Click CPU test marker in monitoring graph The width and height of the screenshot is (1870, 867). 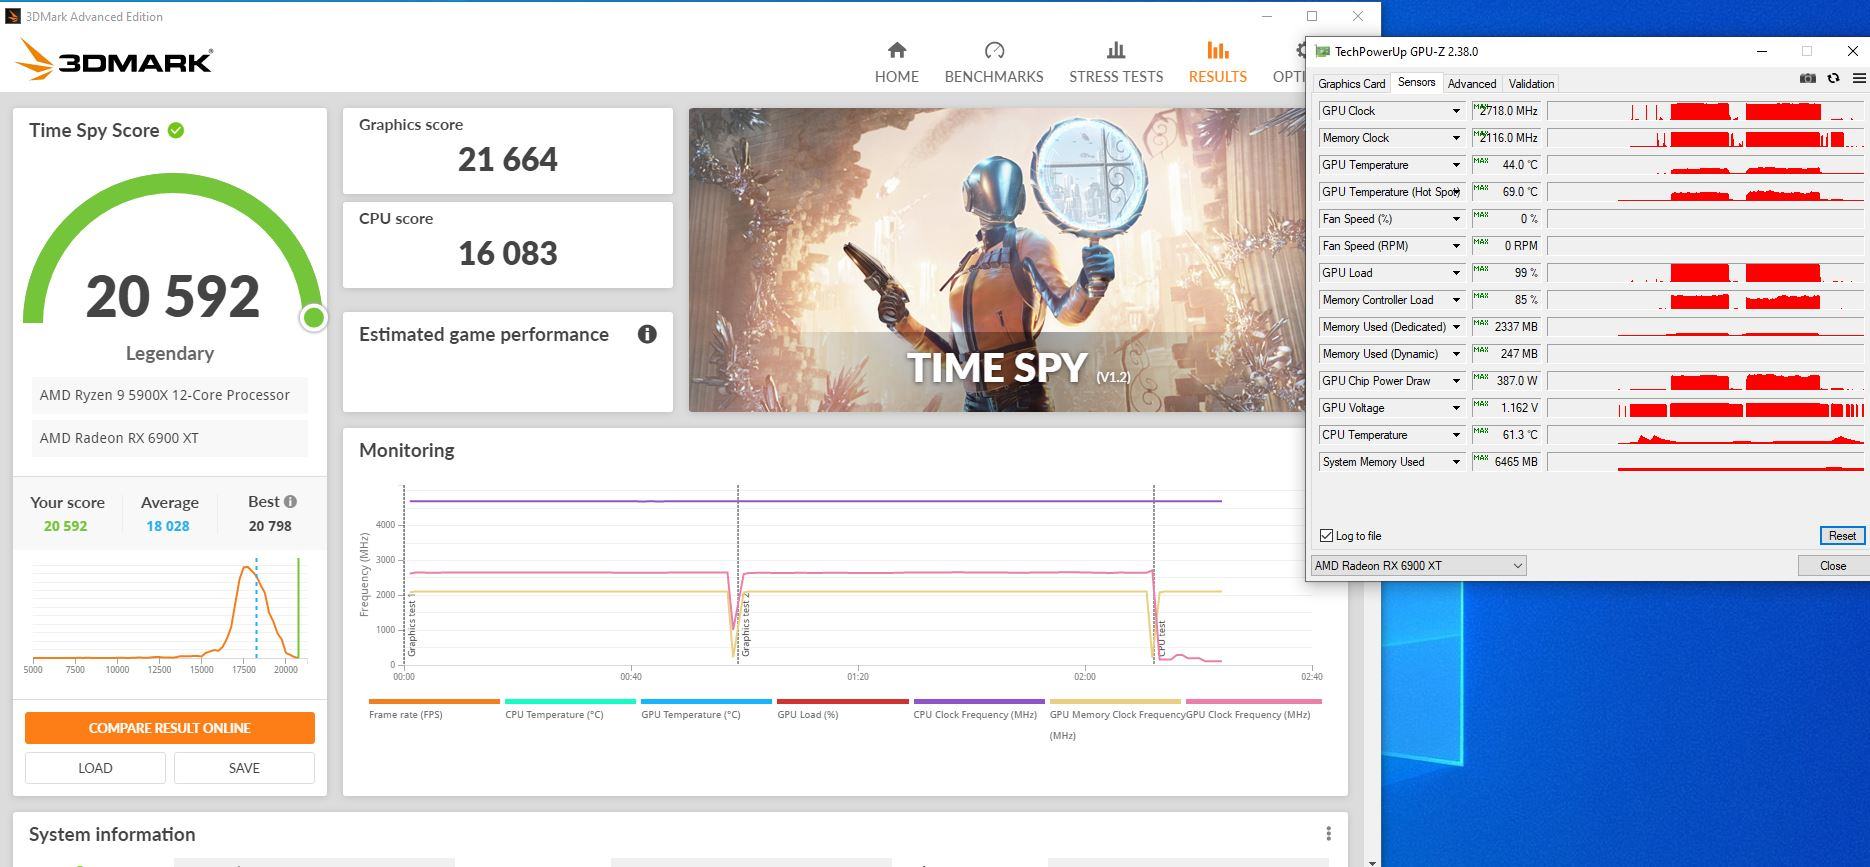pyautogui.click(x=1162, y=638)
